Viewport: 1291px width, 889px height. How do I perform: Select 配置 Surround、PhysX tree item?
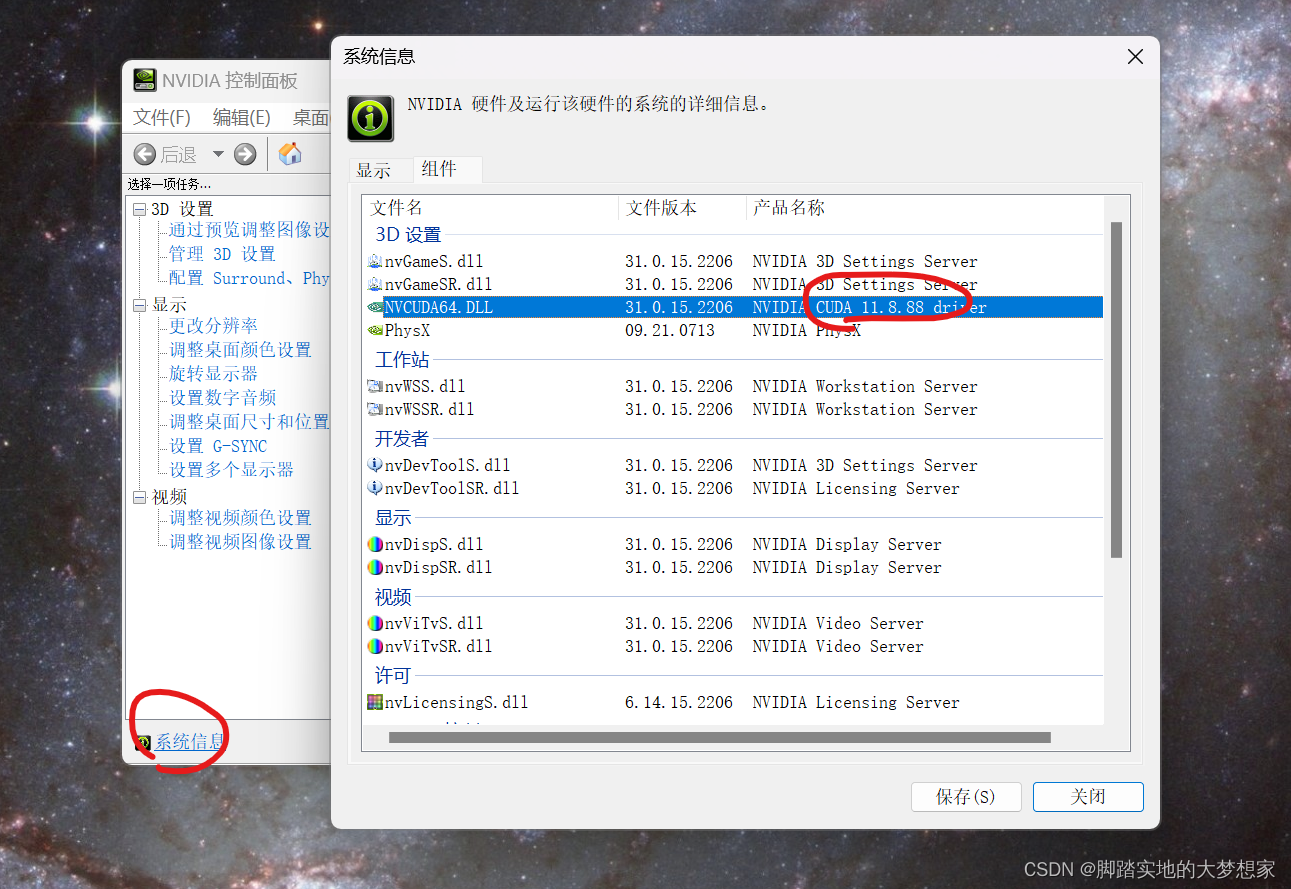click(x=249, y=278)
